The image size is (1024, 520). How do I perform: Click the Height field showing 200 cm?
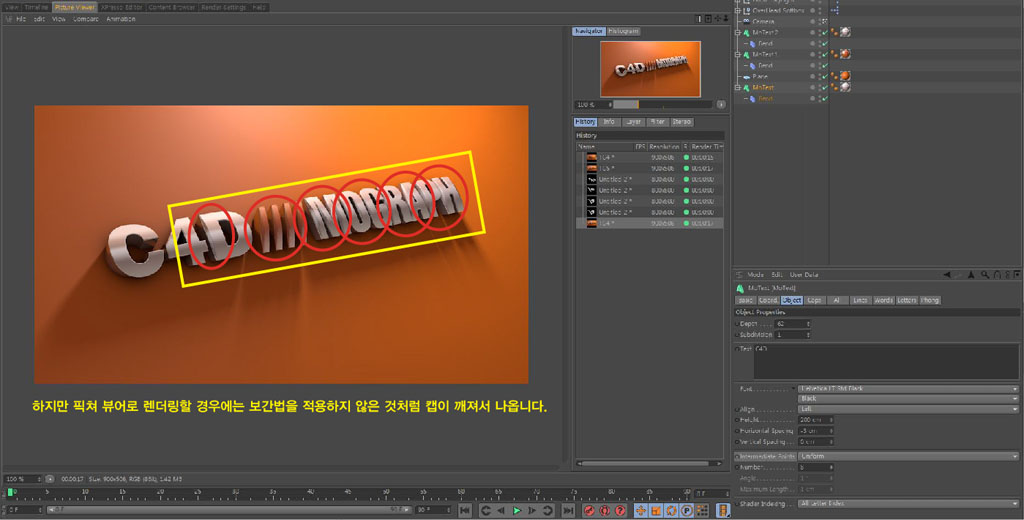[x=816, y=420]
